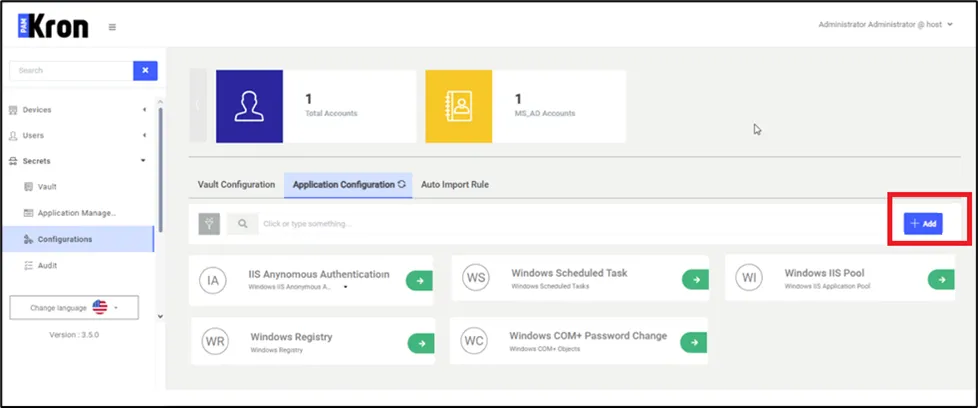Switch to the Vault Configuration tab
Viewport: 978px width, 408px height.
[236, 185]
